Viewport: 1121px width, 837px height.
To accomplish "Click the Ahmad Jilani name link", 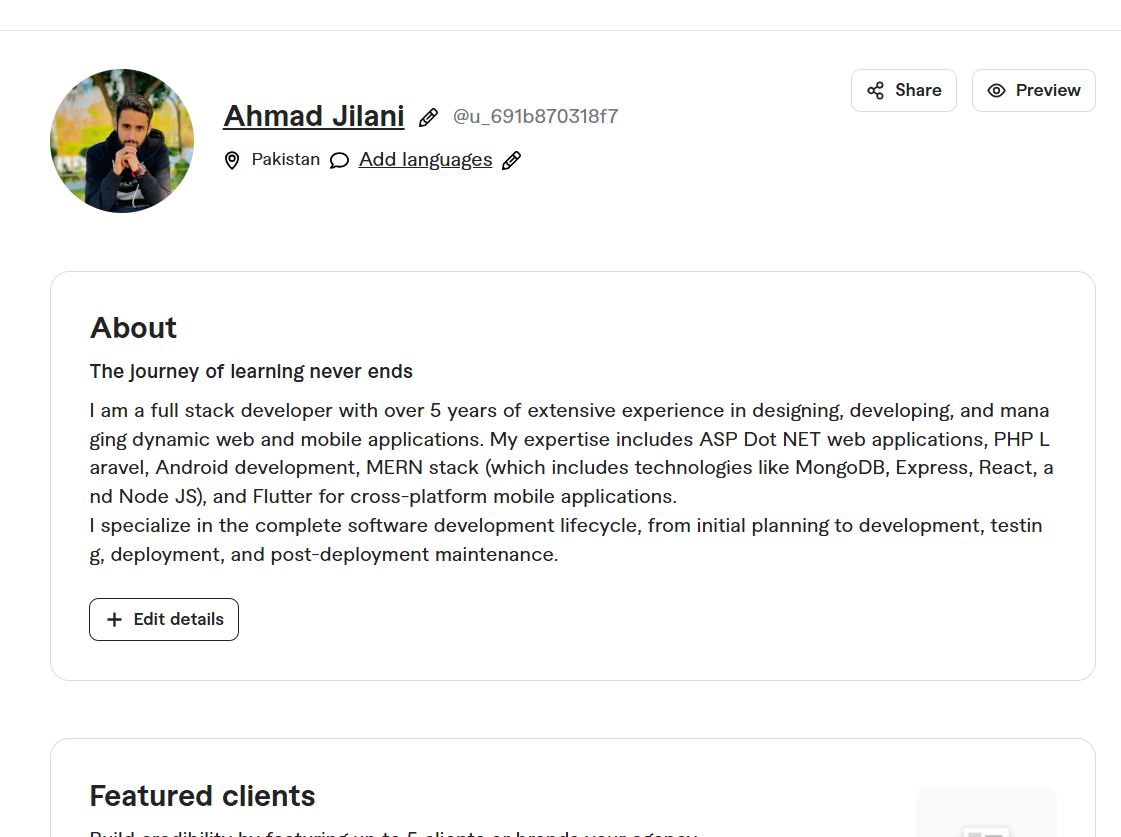I will coord(314,117).
